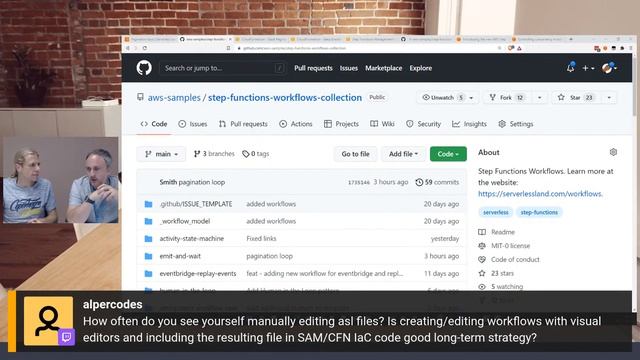View the 0 tags link
The width and height of the screenshot is (640, 360).
pyautogui.click(x=256, y=154)
